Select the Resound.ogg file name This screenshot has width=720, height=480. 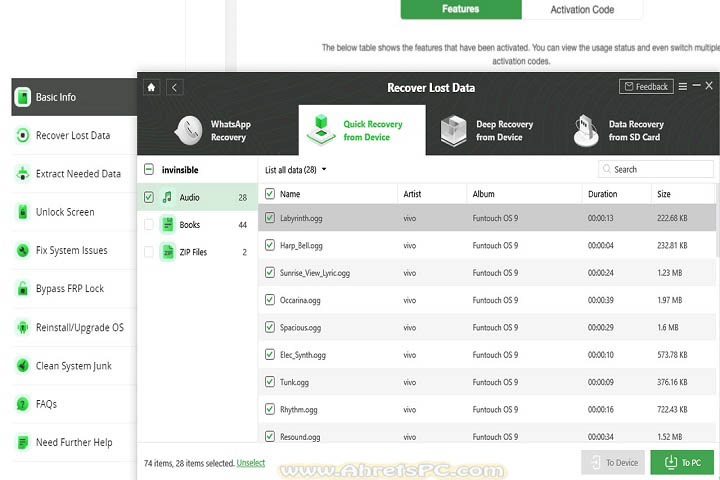click(x=300, y=436)
